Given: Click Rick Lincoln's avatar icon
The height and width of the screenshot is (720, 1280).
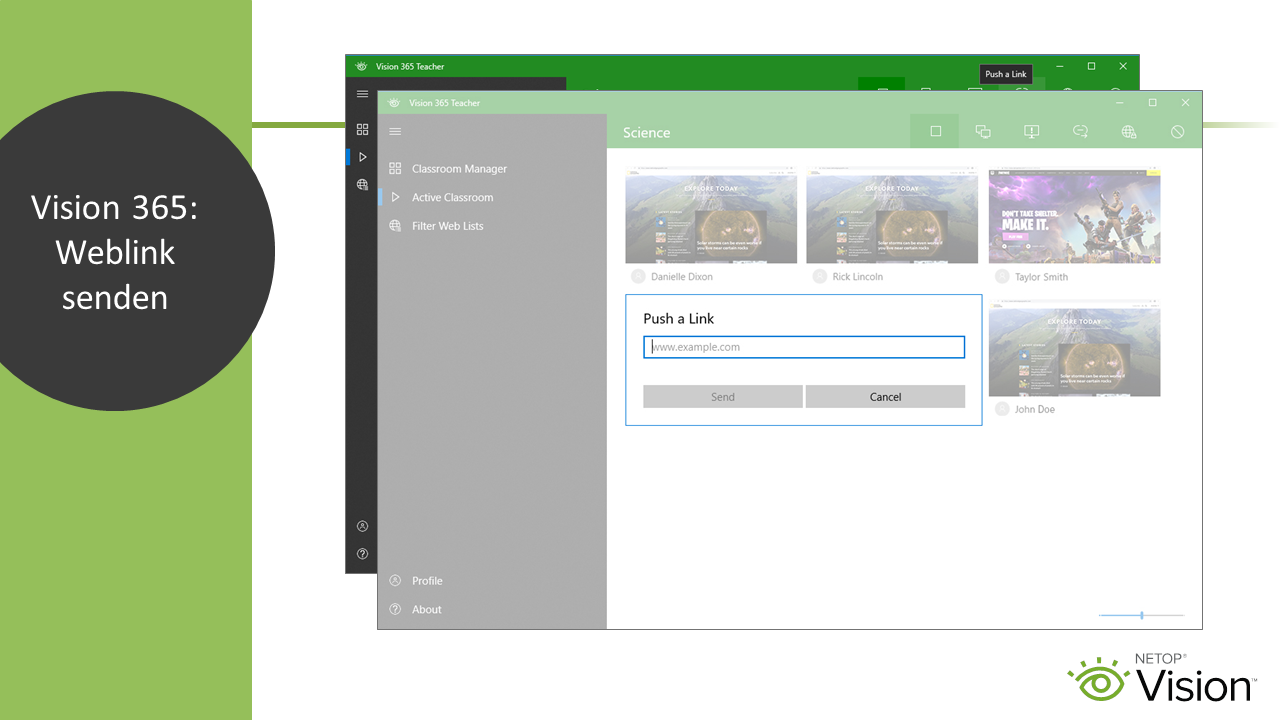Looking at the screenshot, I should click(x=820, y=277).
